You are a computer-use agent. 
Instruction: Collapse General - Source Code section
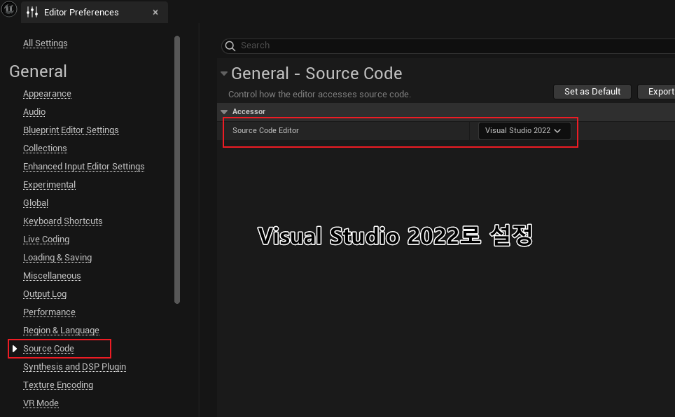point(224,74)
